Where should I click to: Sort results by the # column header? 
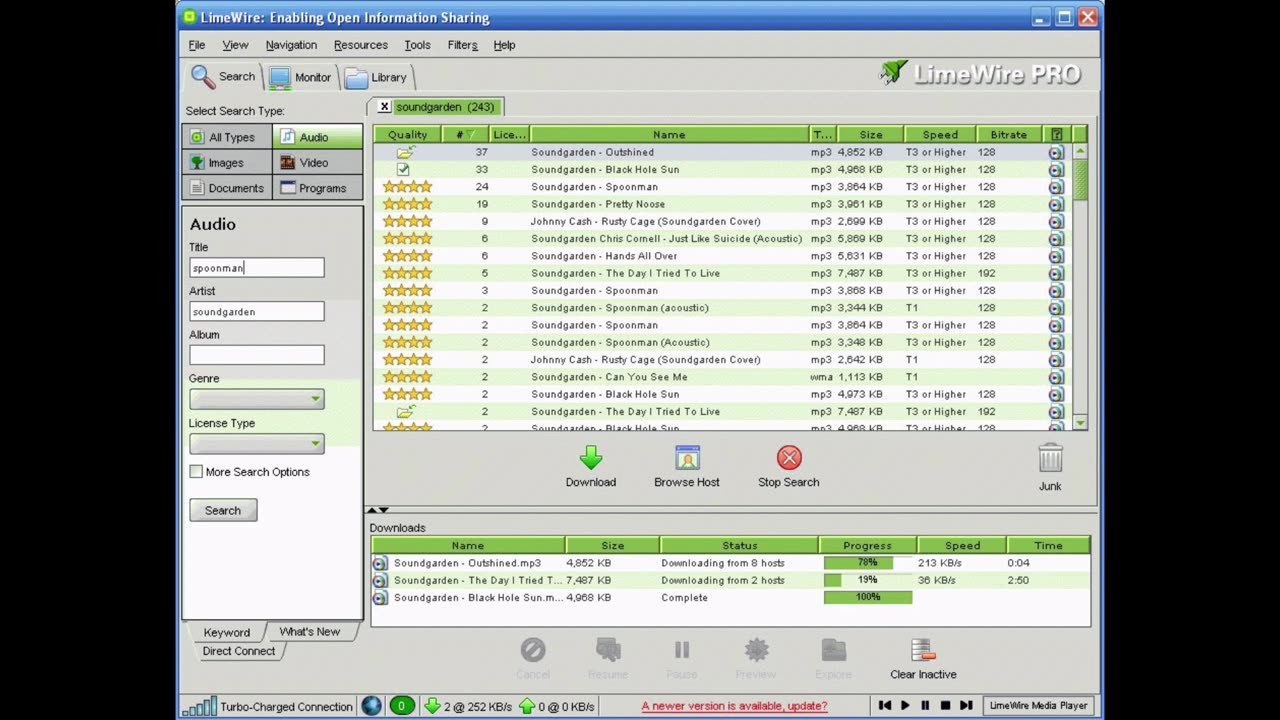tap(465, 134)
